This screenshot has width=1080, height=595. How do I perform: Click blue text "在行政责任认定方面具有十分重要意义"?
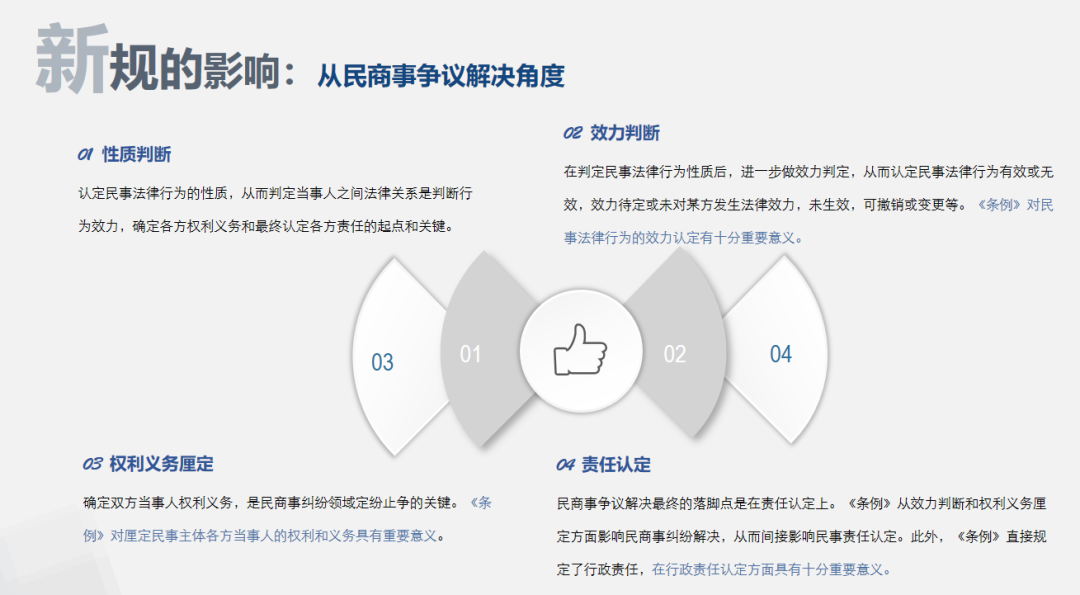pos(771,570)
